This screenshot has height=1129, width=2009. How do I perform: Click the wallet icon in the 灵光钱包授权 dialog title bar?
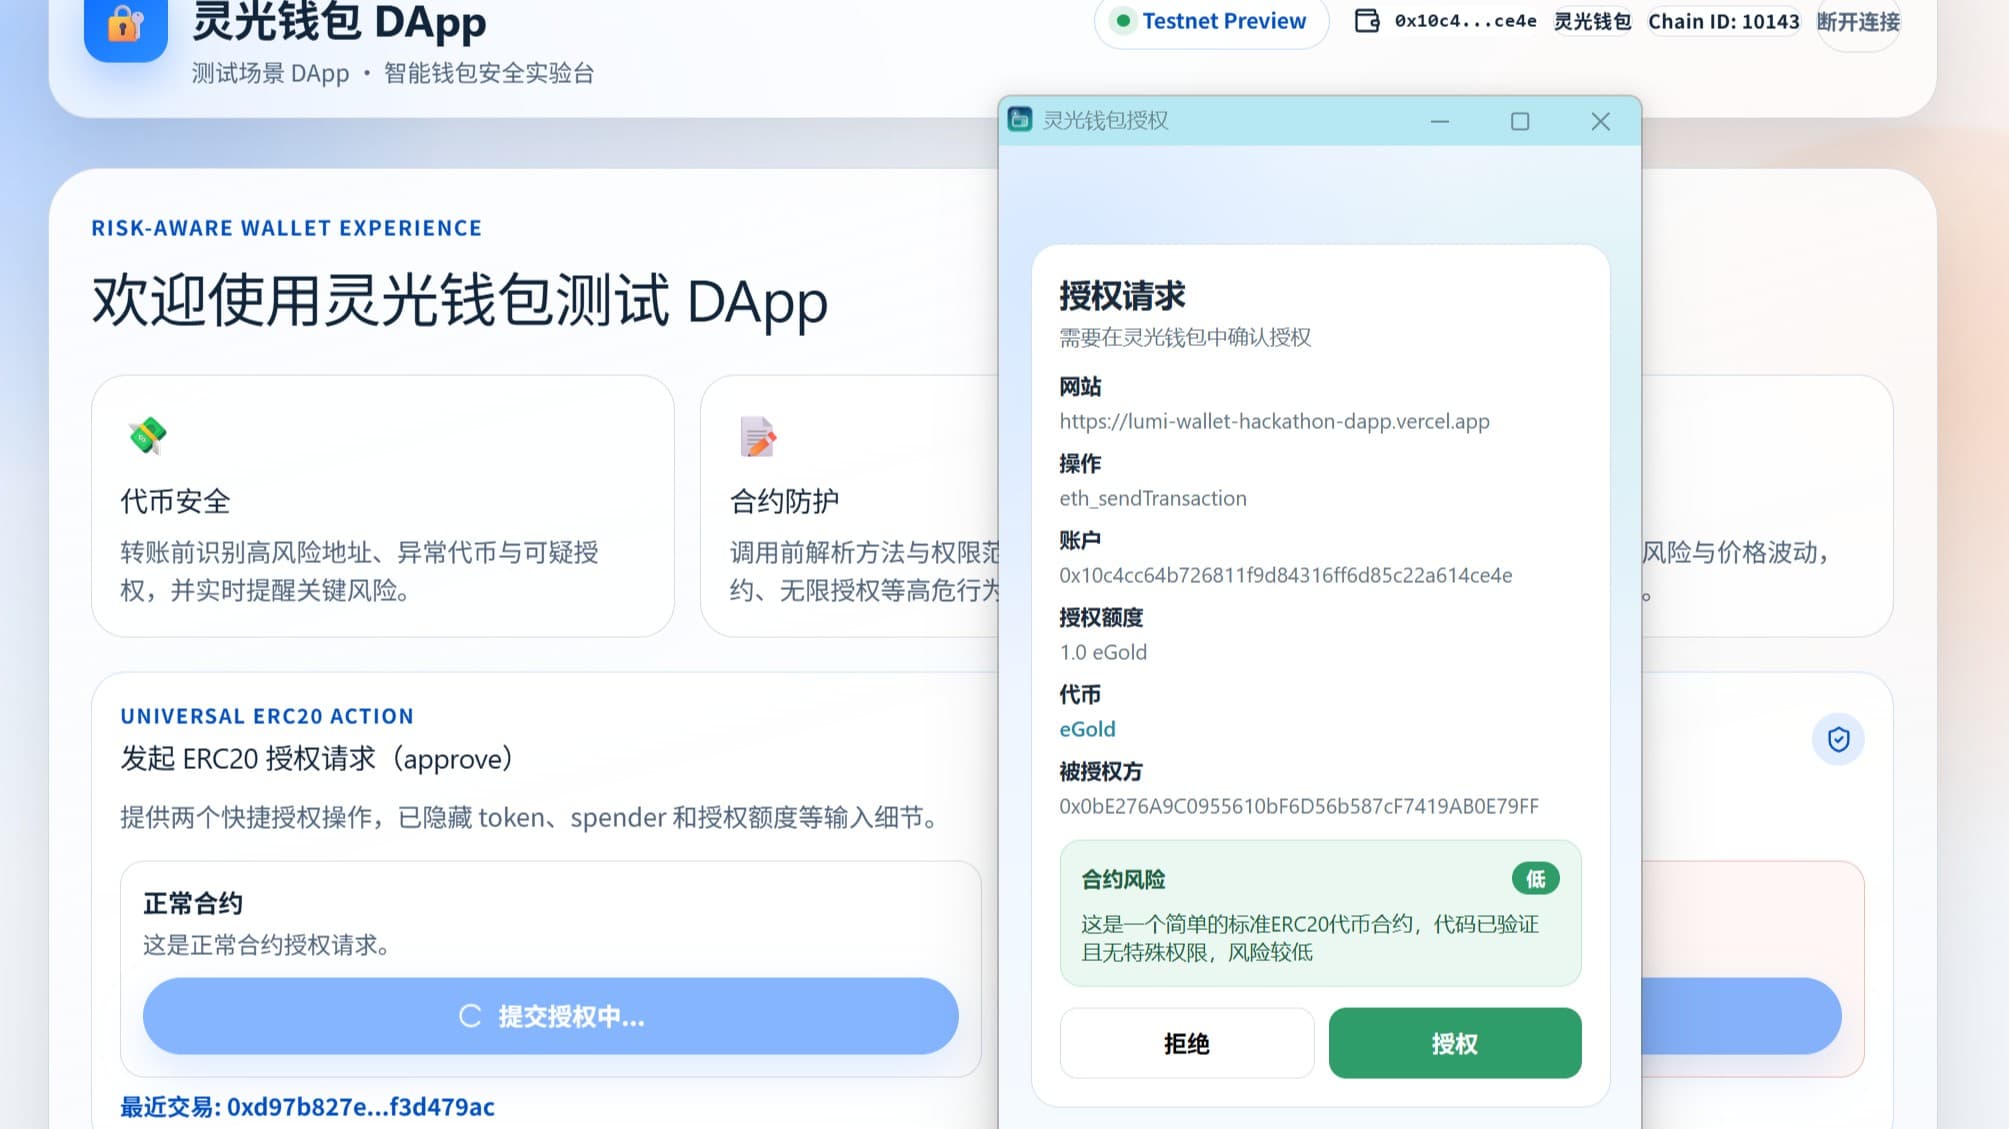pyautogui.click(x=1019, y=120)
